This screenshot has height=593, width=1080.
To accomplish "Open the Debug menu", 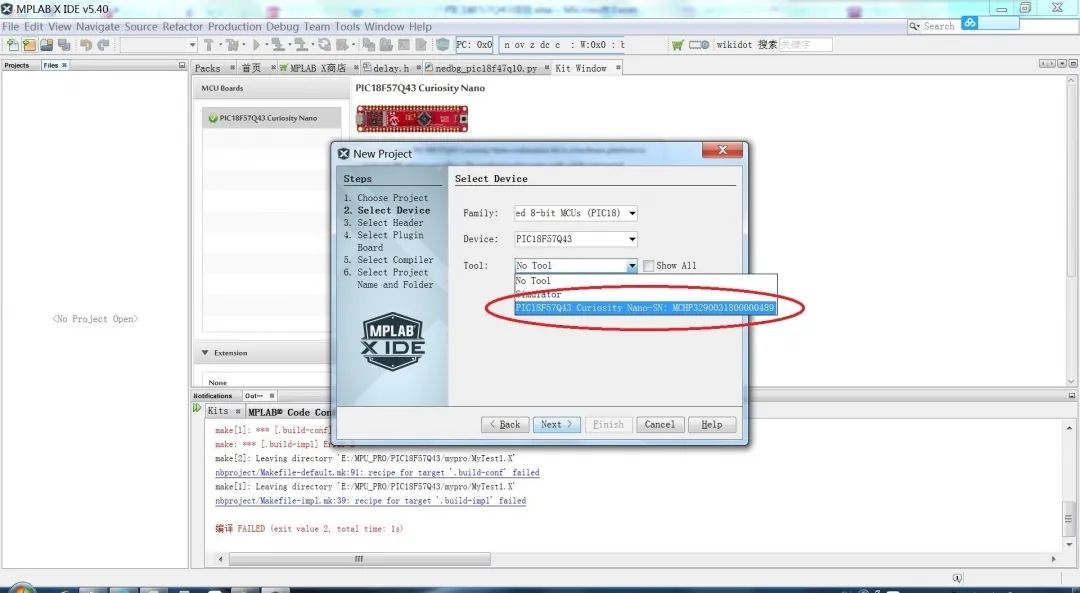I will coord(282,27).
